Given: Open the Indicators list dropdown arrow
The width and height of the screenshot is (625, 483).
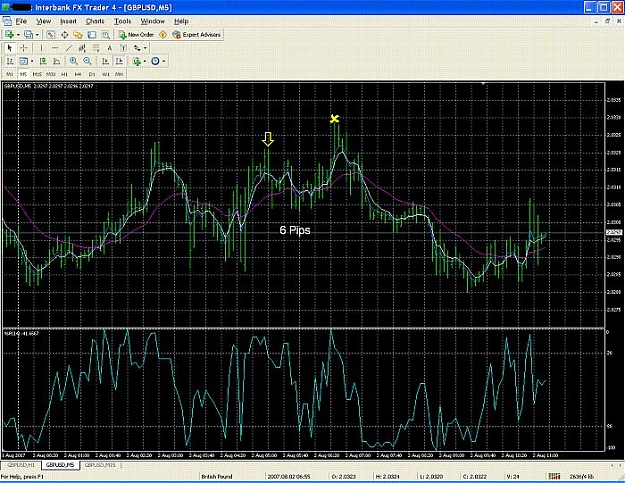Looking at the screenshot, I should [x=145, y=61].
